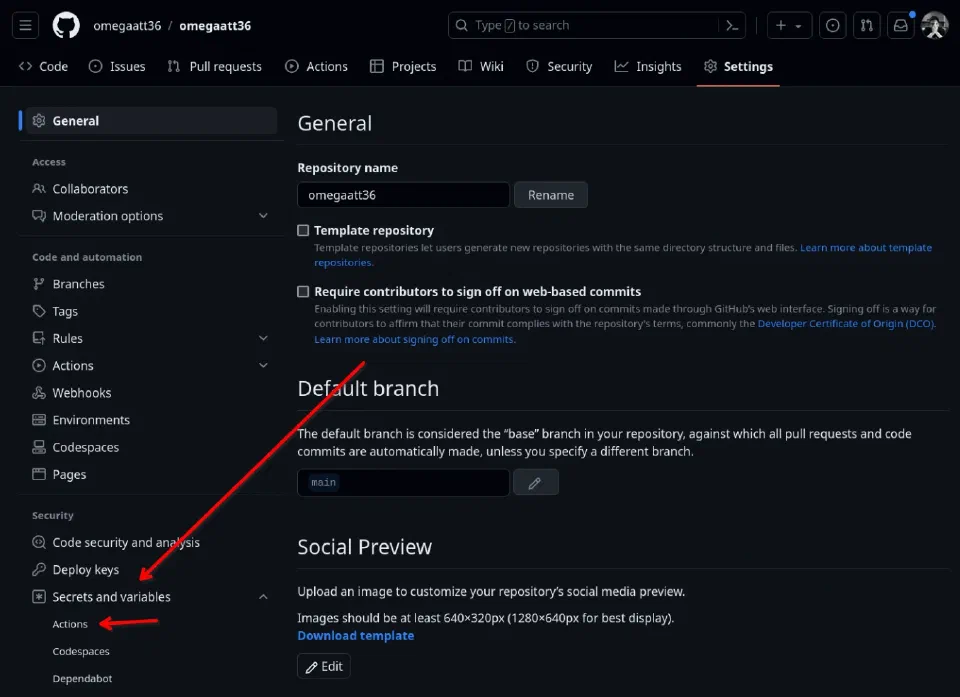
Task: Open Actions under Secrets and variables
Action: pos(70,624)
